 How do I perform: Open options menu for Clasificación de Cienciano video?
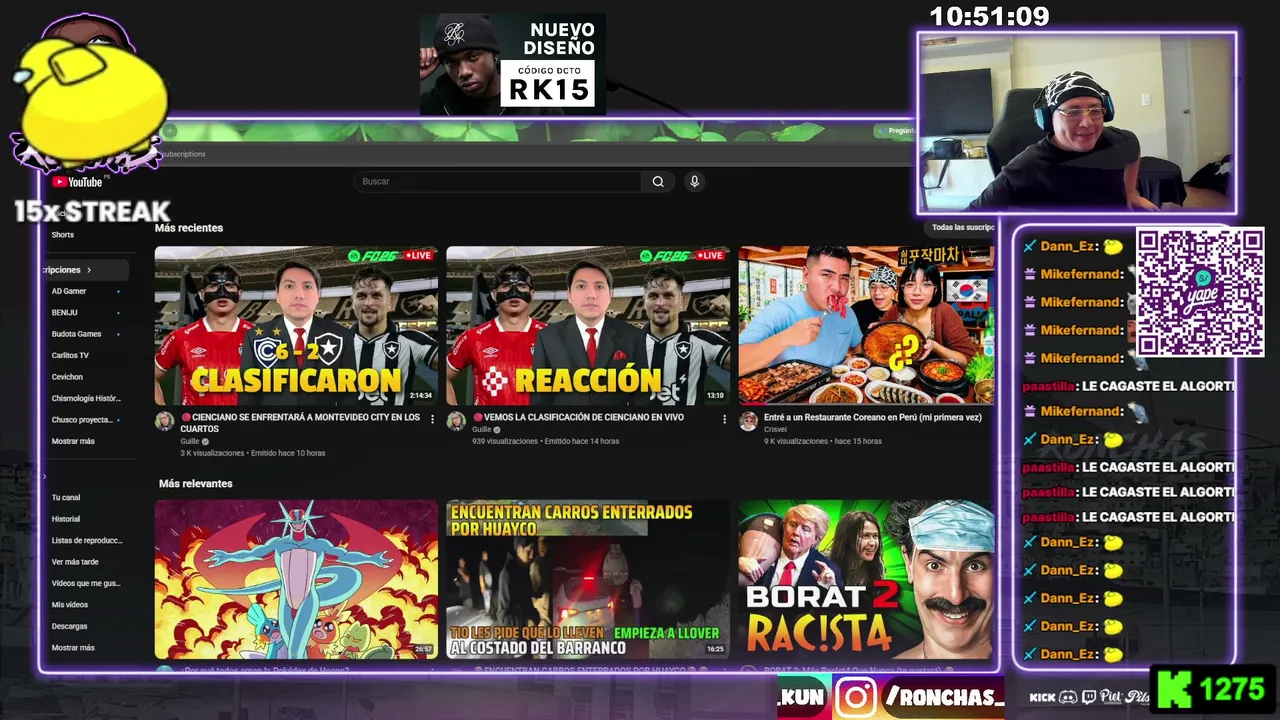pos(725,419)
